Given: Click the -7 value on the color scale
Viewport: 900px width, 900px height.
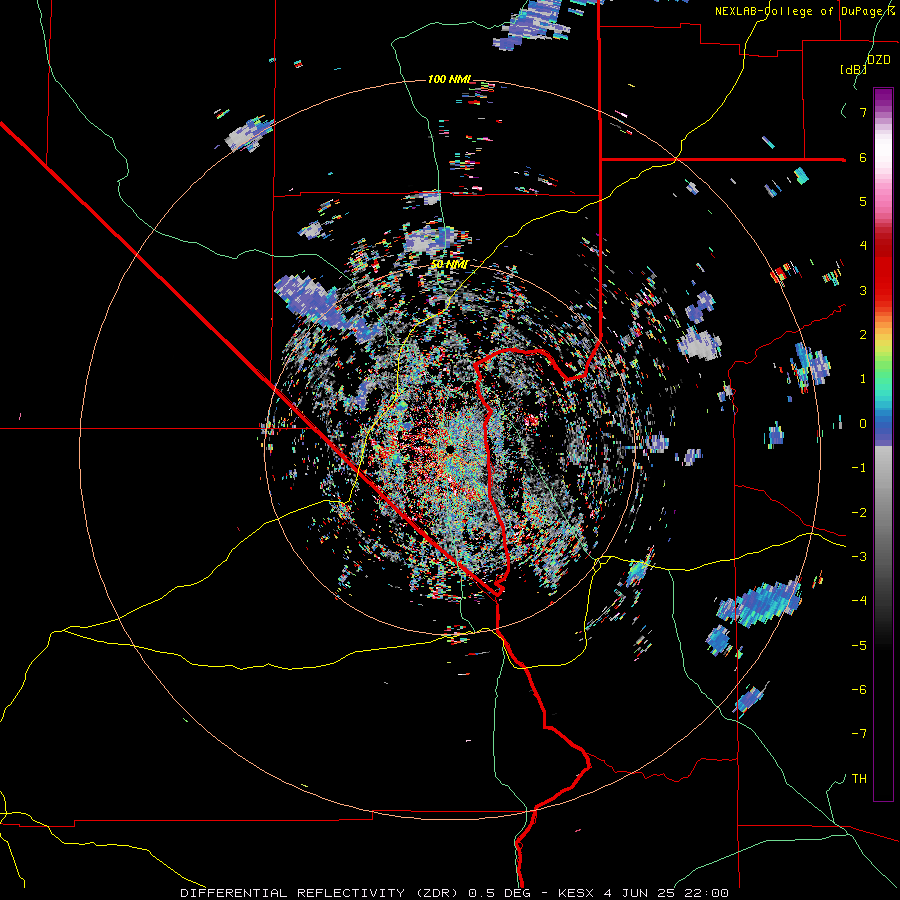Looking at the screenshot, I should 859,734.
